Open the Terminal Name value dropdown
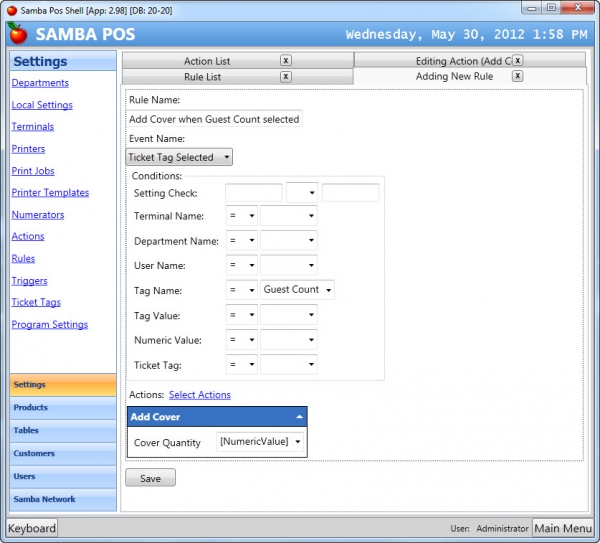Screen dimensions: 600x543 (x=289, y=216)
